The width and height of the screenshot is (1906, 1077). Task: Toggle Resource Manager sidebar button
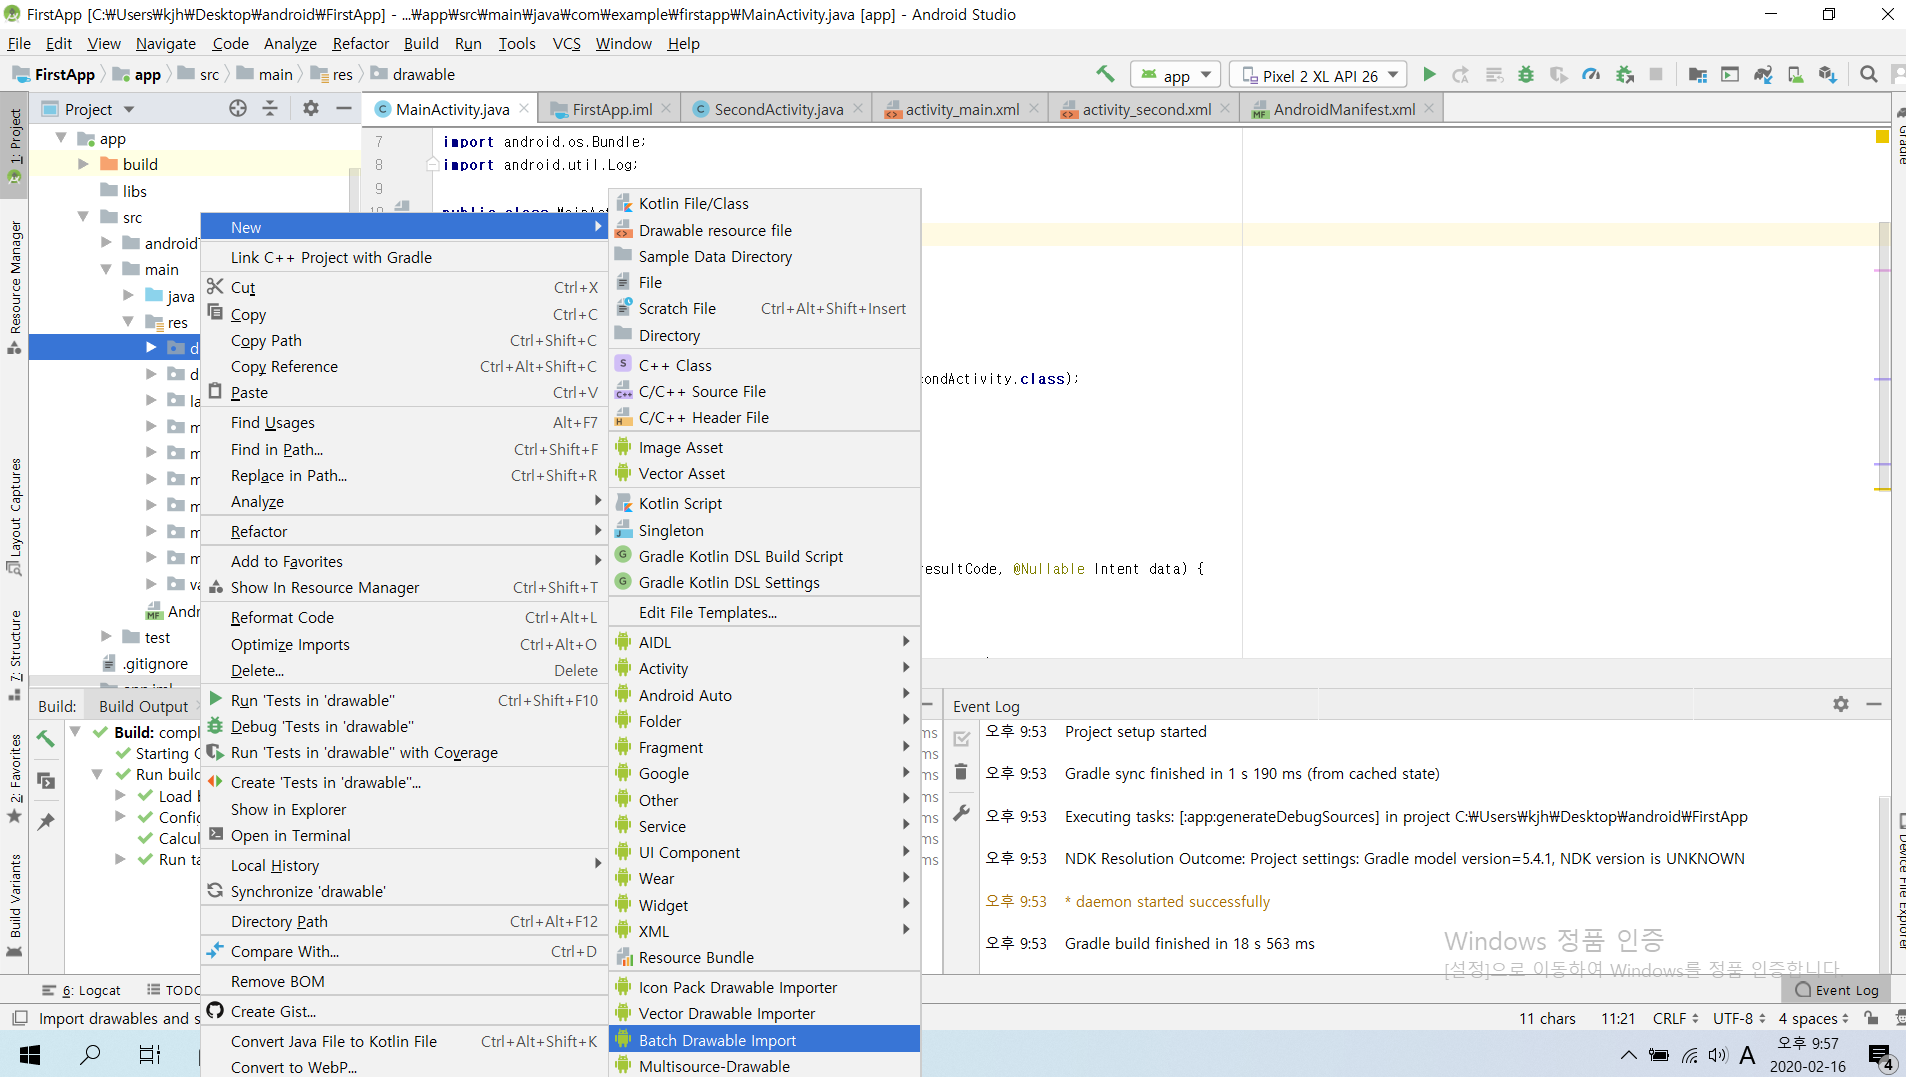(14, 286)
